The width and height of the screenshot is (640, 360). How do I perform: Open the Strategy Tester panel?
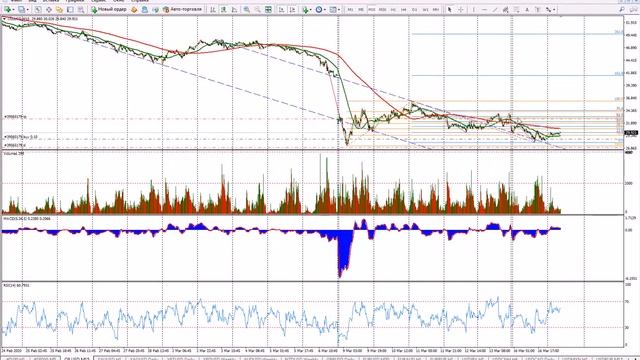click(81, 9)
